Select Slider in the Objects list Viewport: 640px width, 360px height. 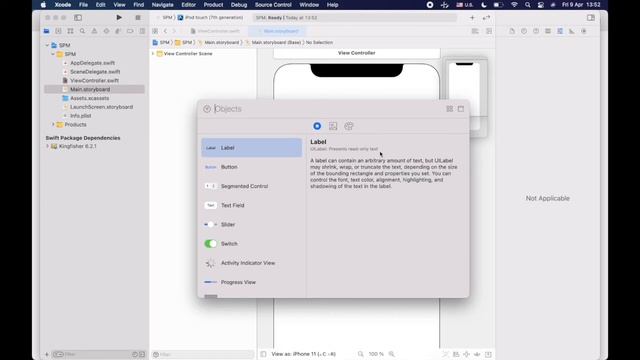coord(252,224)
